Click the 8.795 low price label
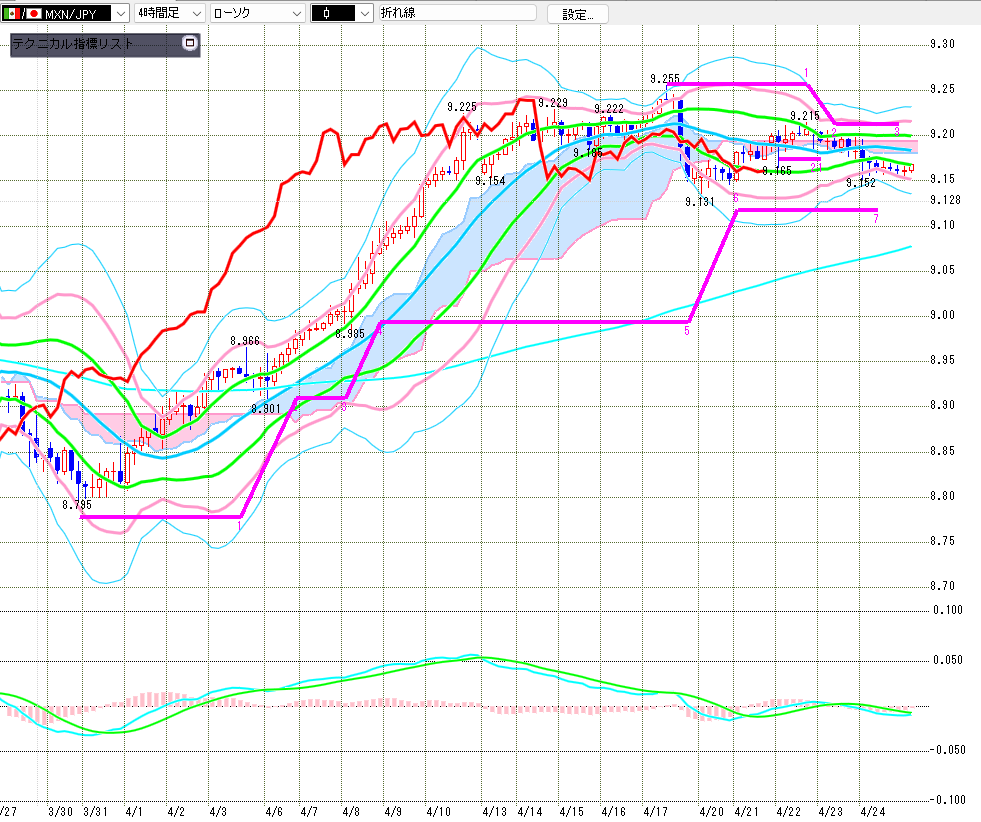The image size is (981, 822). (x=77, y=505)
